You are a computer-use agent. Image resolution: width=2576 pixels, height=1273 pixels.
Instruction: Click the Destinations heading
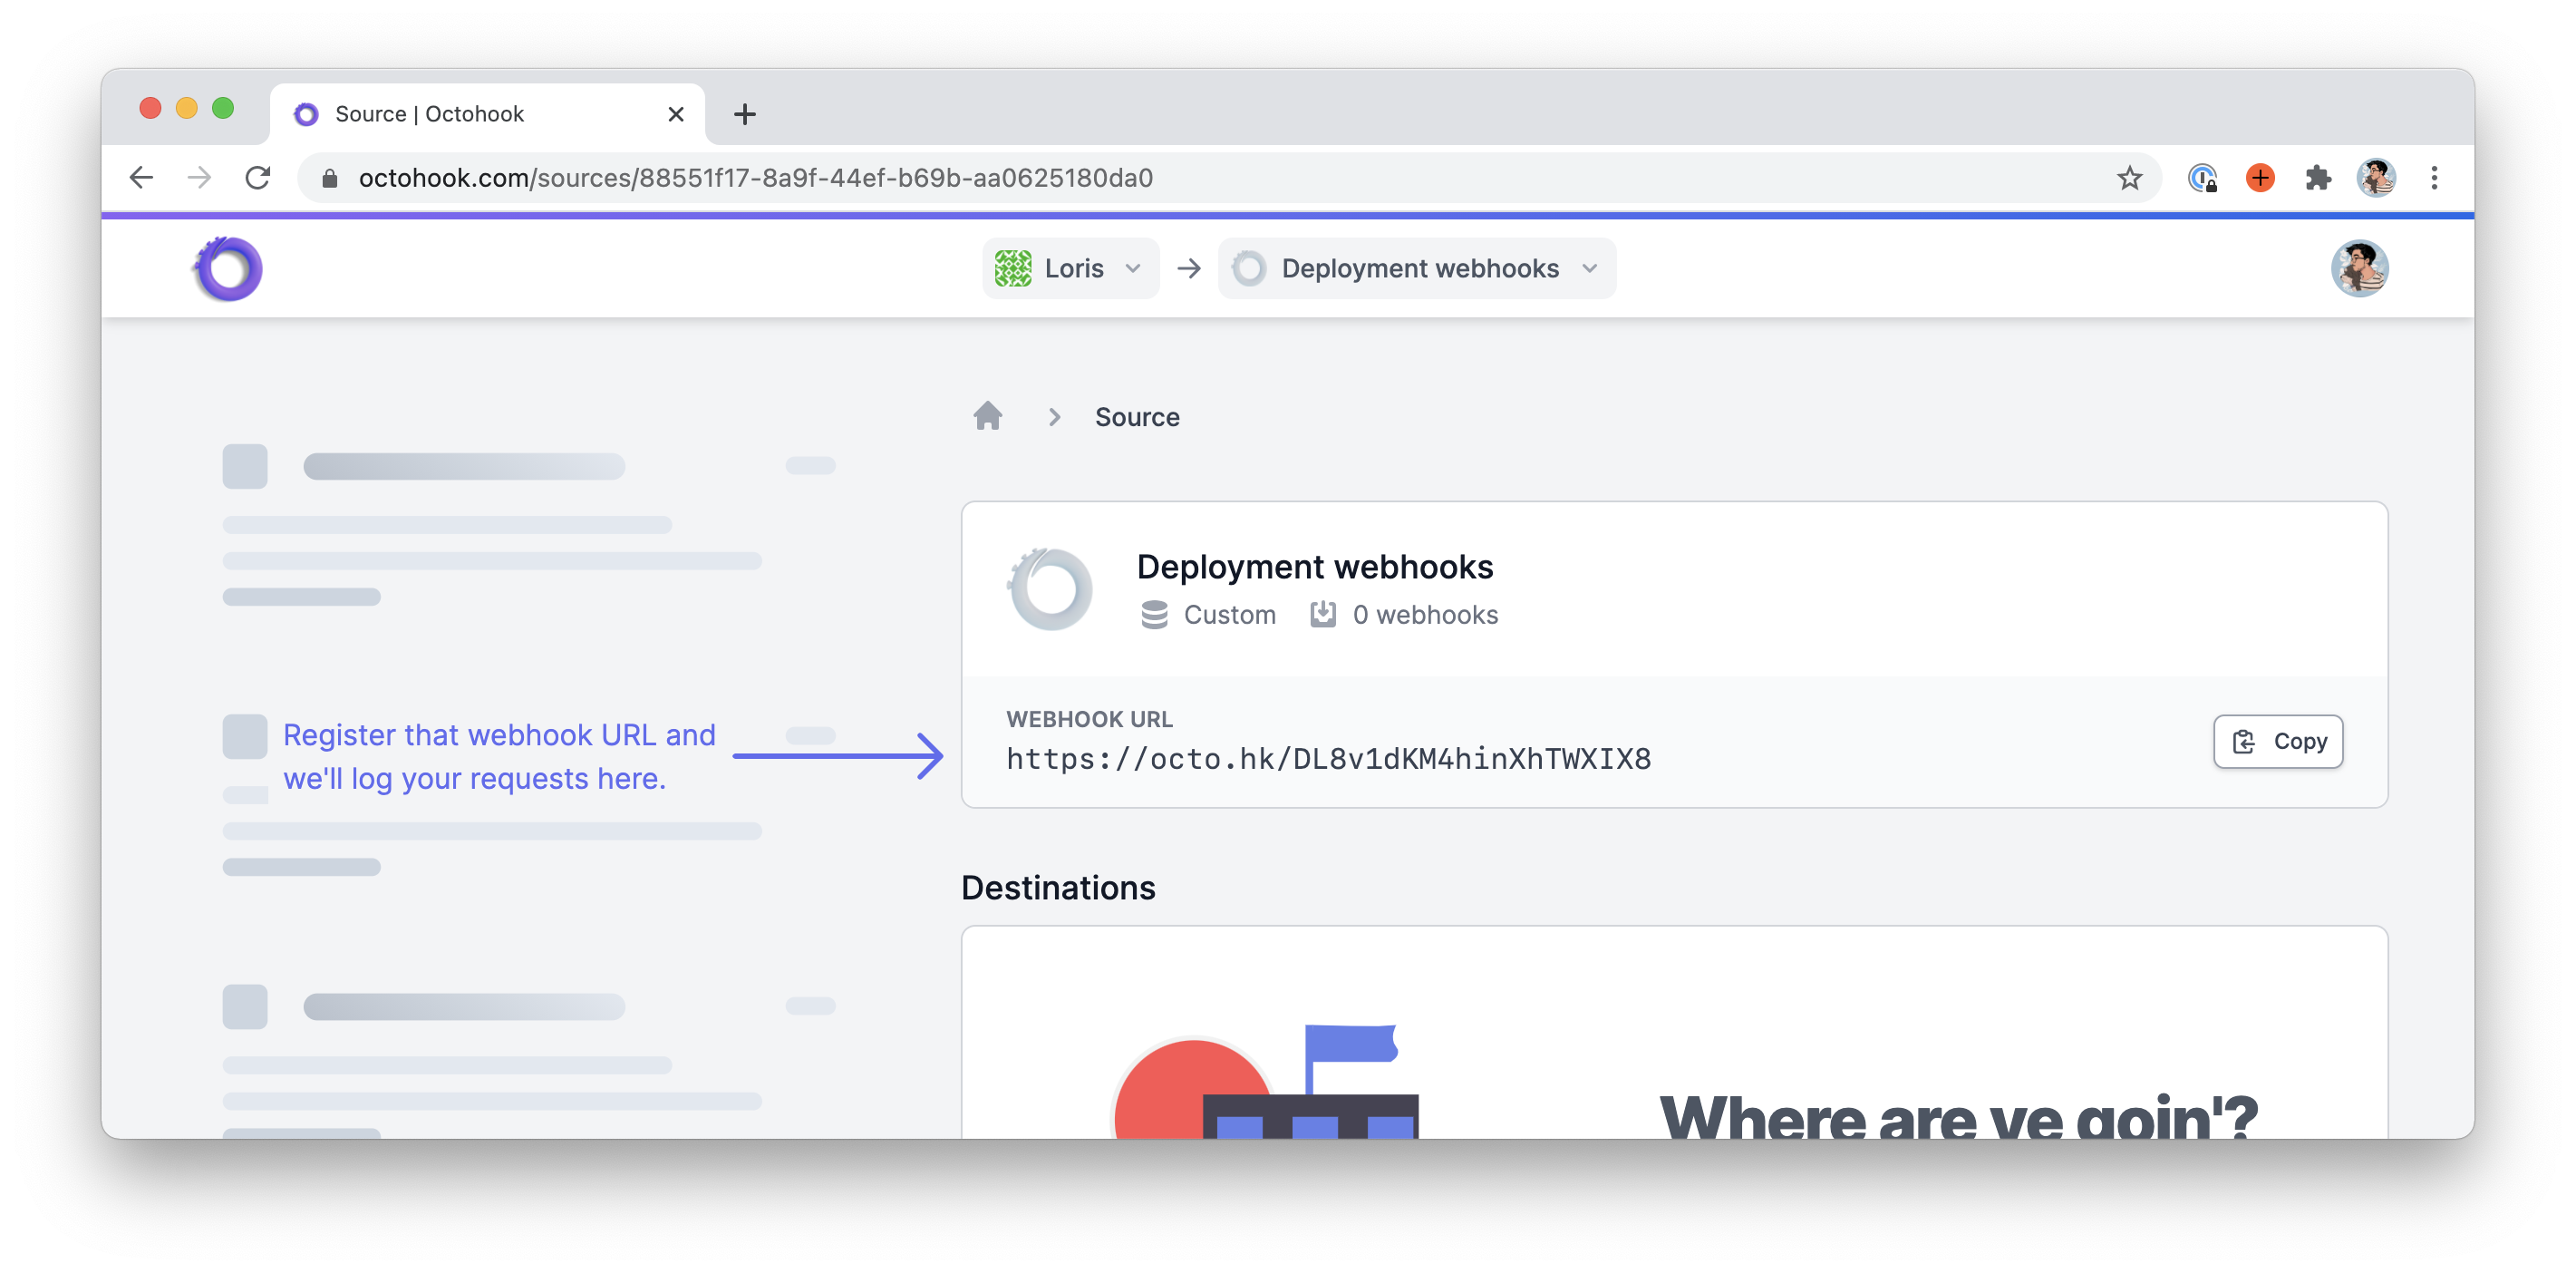tap(1058, 887)
